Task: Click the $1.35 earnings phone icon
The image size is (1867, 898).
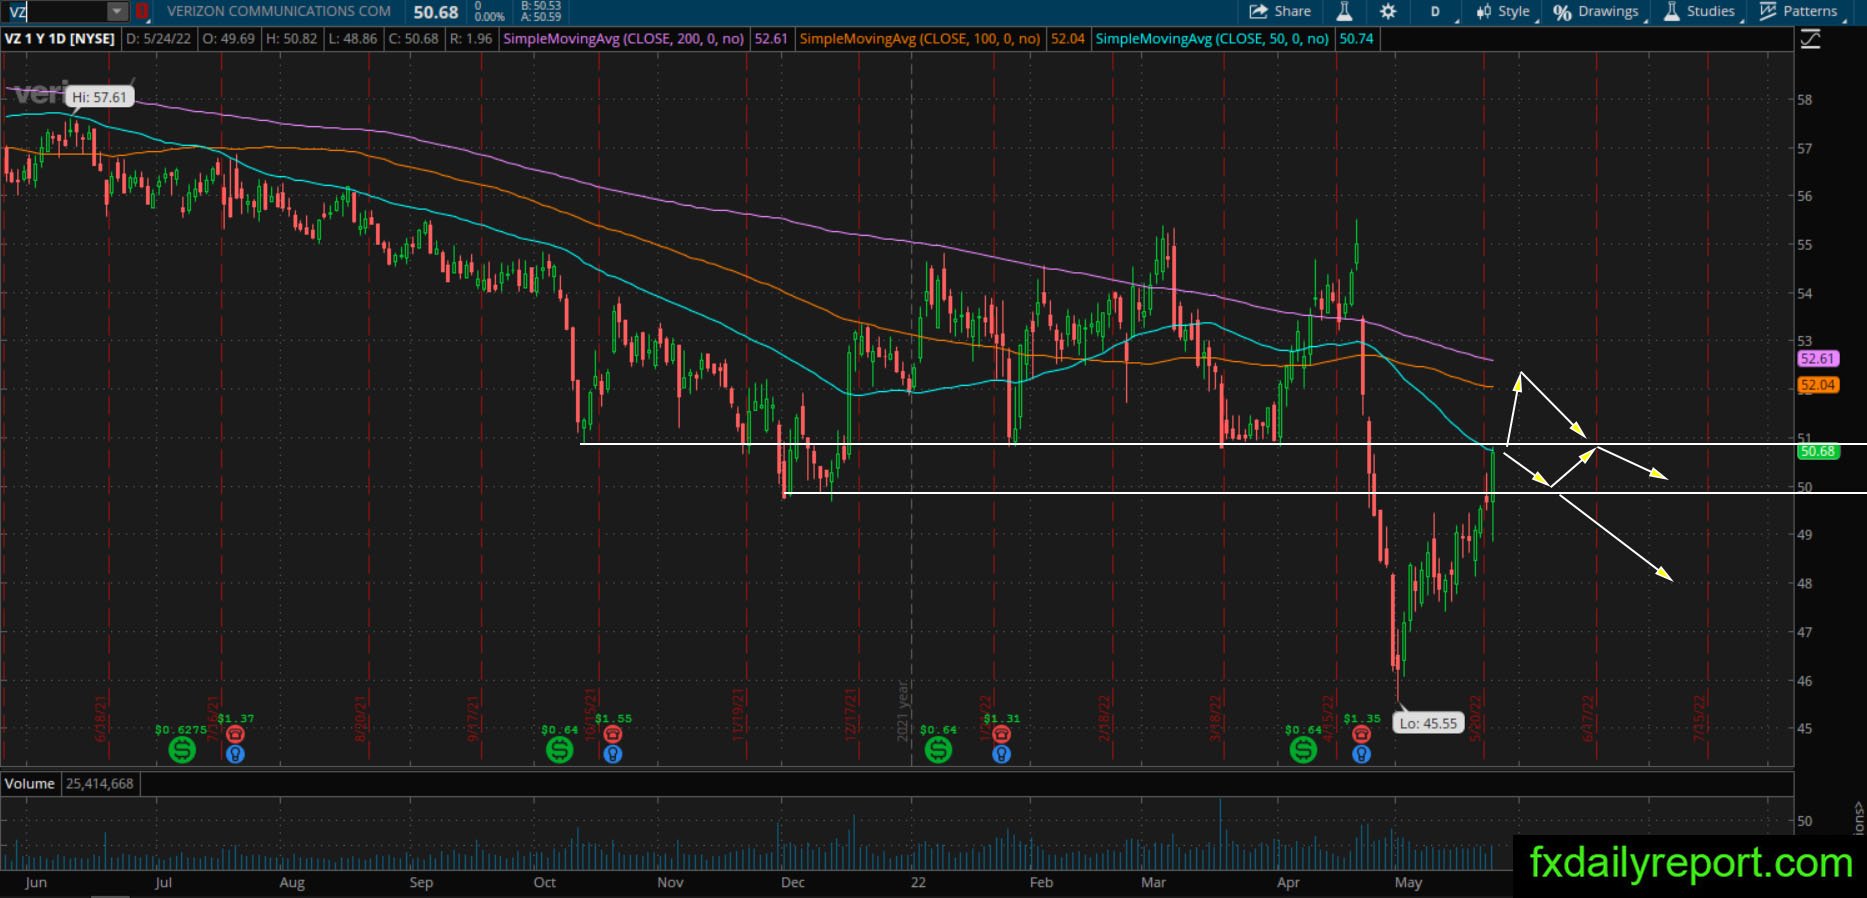Action: (1361, 734)
